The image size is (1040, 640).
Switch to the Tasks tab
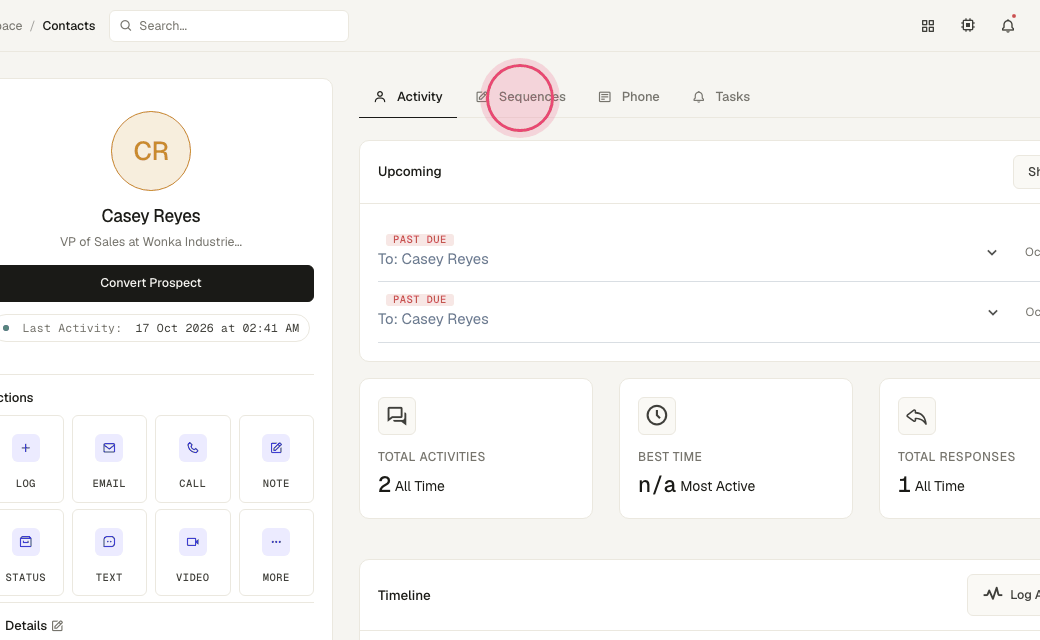tap(721, 97)
